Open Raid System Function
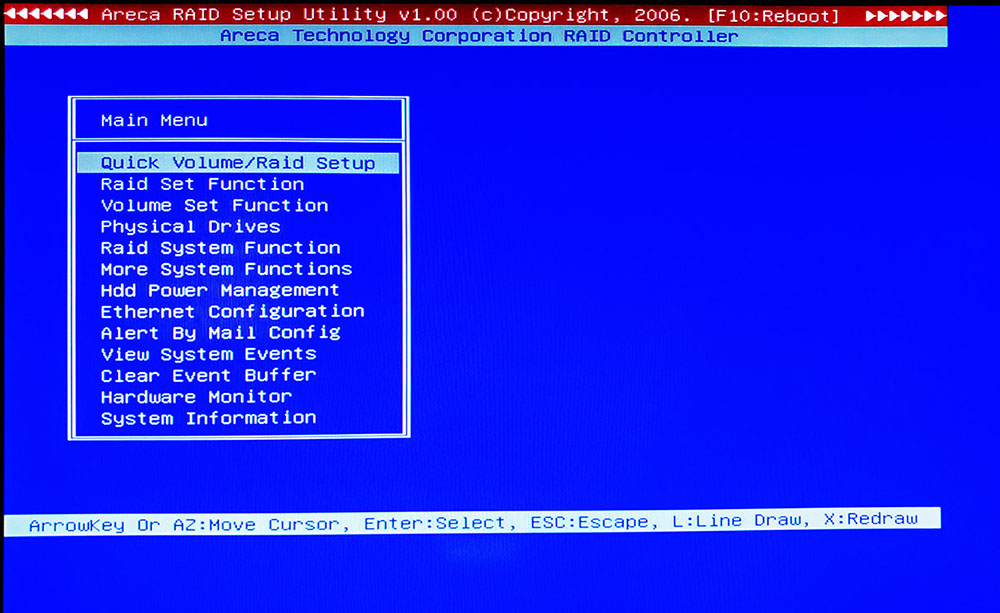Screen dimensions: 1000x613 point(220,248)
